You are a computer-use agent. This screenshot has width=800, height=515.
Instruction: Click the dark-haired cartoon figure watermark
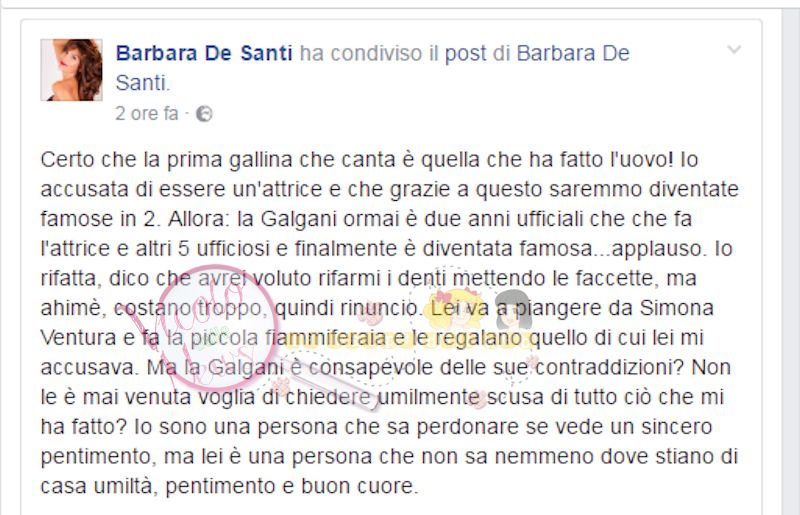click(513, 310)
